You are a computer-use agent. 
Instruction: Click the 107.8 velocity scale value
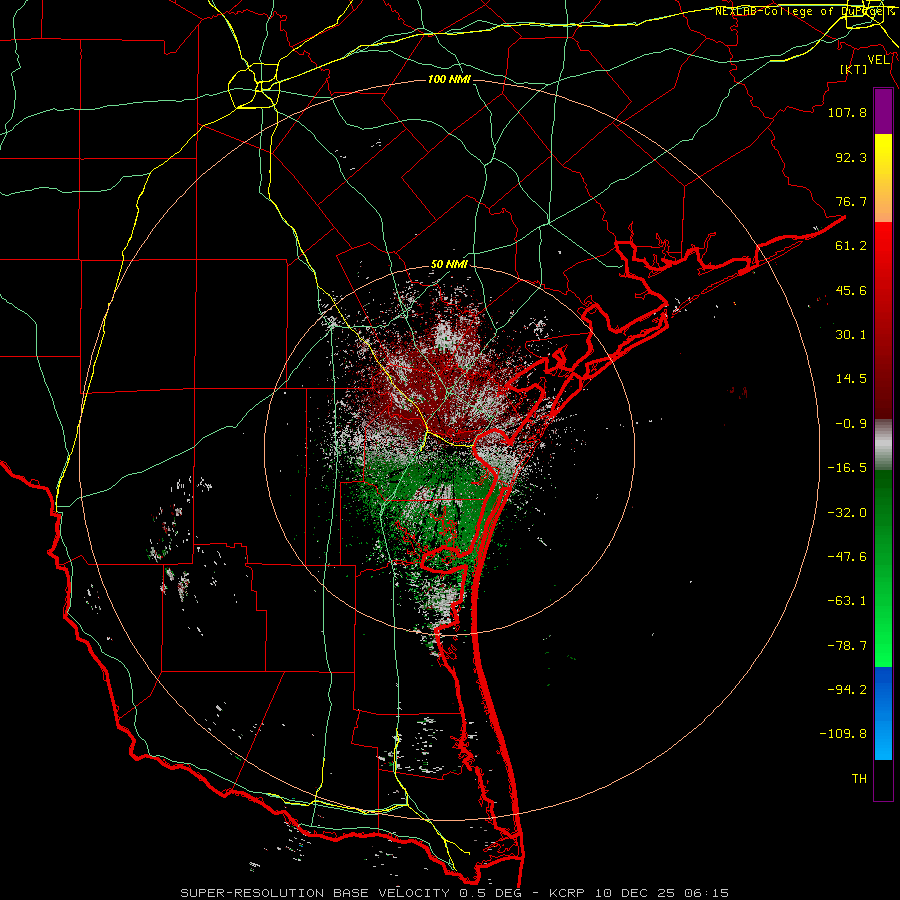point(847,112)
